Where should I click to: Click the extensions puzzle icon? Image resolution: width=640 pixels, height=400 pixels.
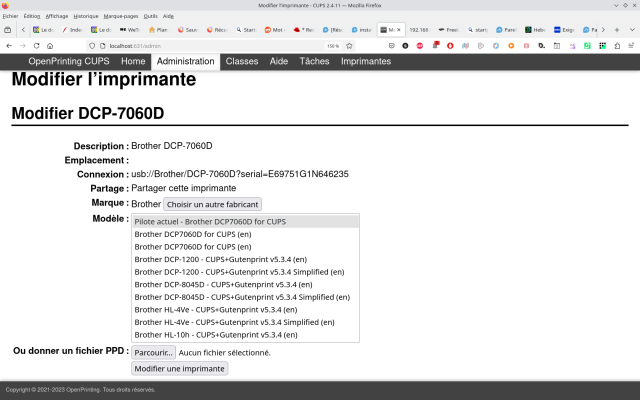(617, 46)
